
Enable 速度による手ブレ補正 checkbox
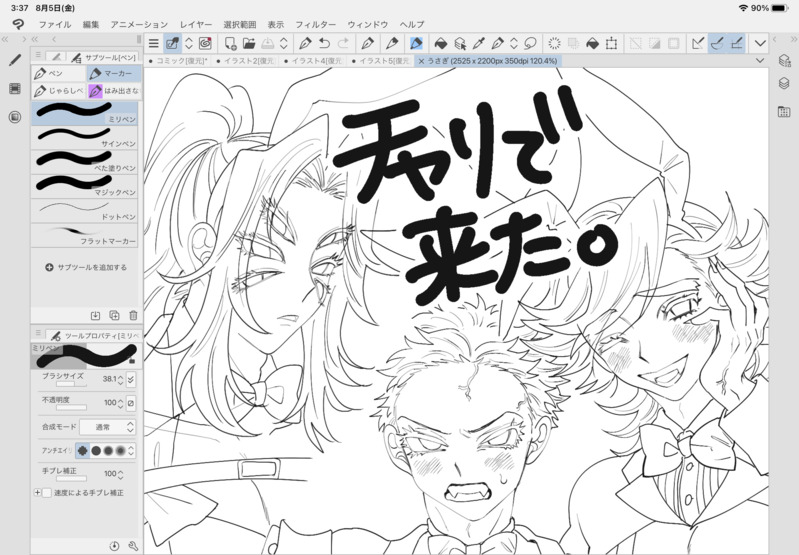click(47, 493)
